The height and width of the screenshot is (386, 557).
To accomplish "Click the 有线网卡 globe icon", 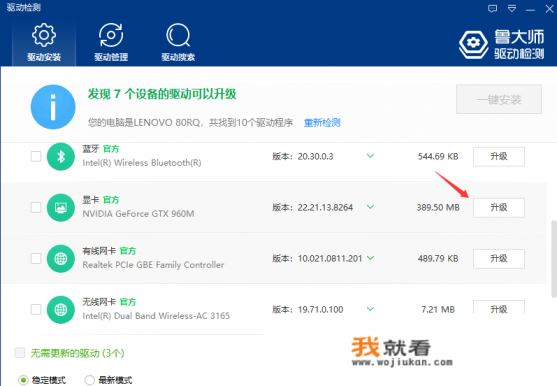I will (61, 259).
